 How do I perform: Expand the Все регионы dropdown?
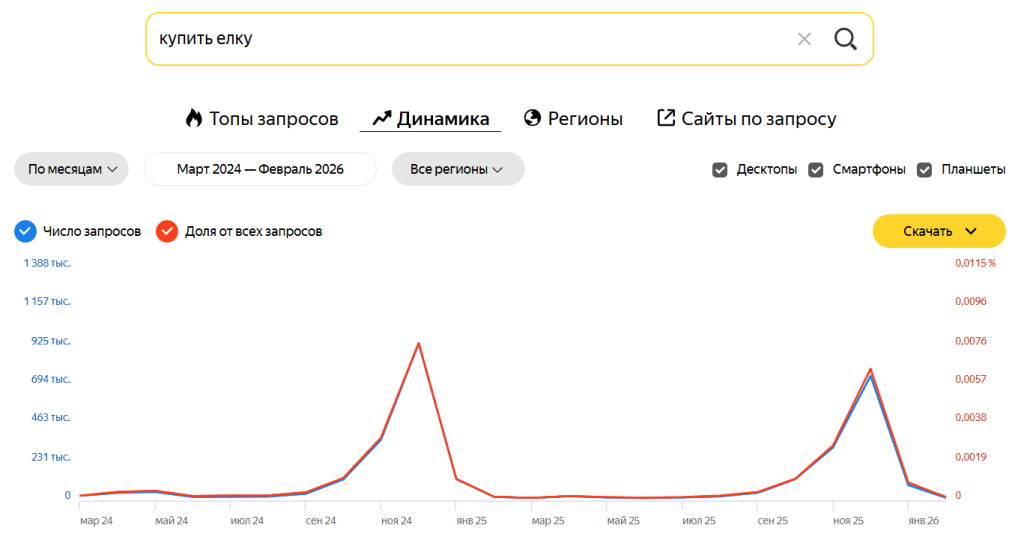pos(457,169)
